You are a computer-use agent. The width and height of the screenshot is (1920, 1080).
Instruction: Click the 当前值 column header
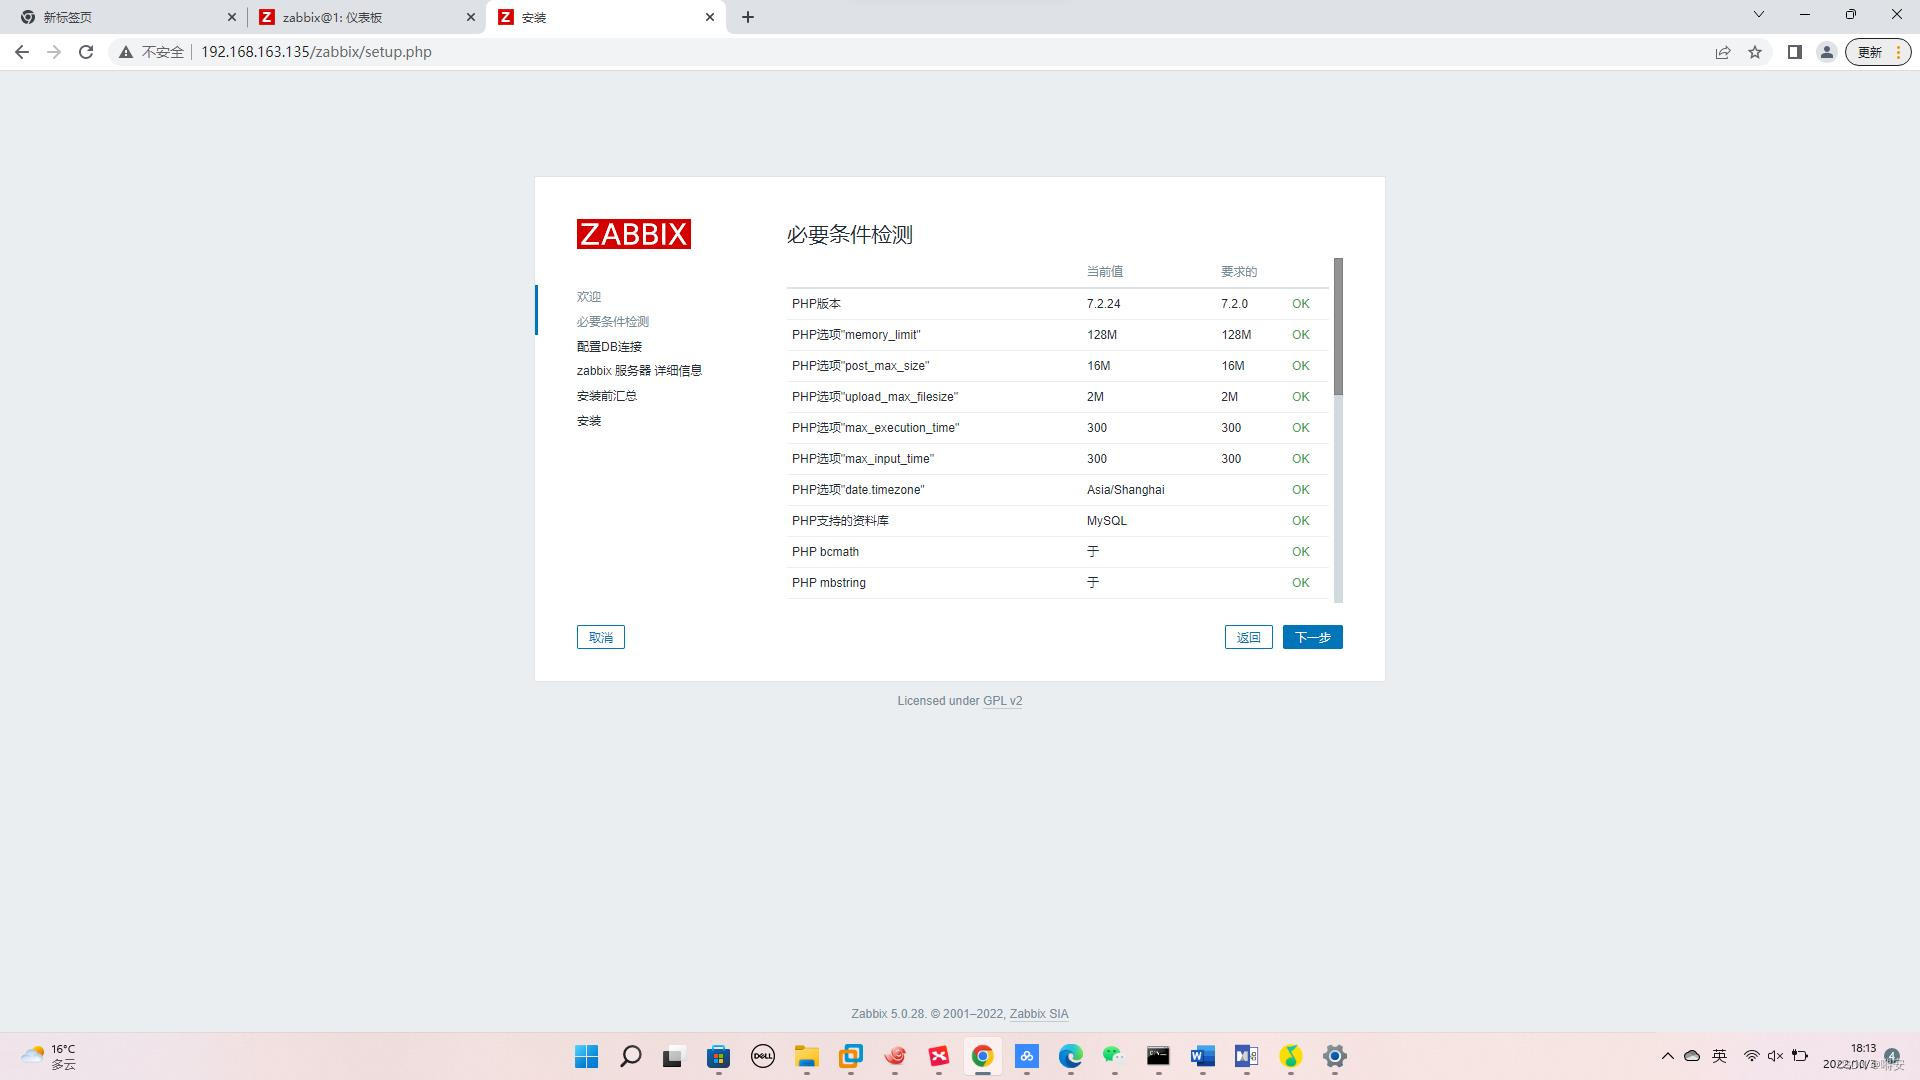tap(1105, 272)
